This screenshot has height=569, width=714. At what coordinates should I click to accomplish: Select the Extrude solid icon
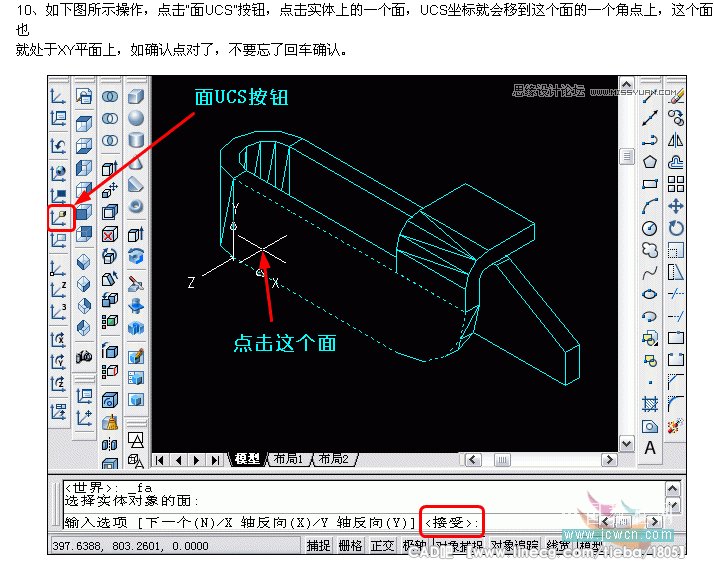136,234
